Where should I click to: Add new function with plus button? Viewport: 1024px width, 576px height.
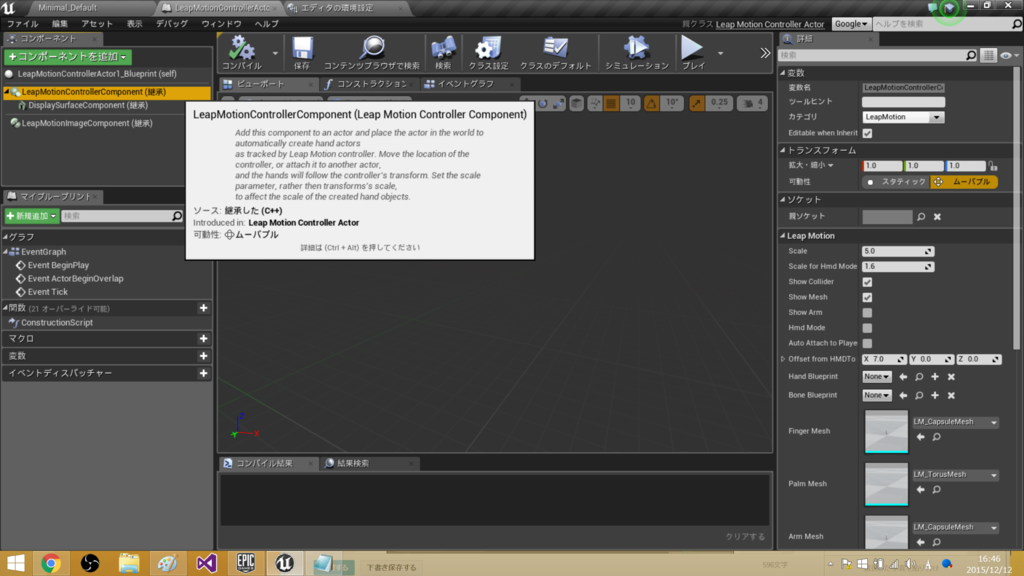tap(203, 308)
